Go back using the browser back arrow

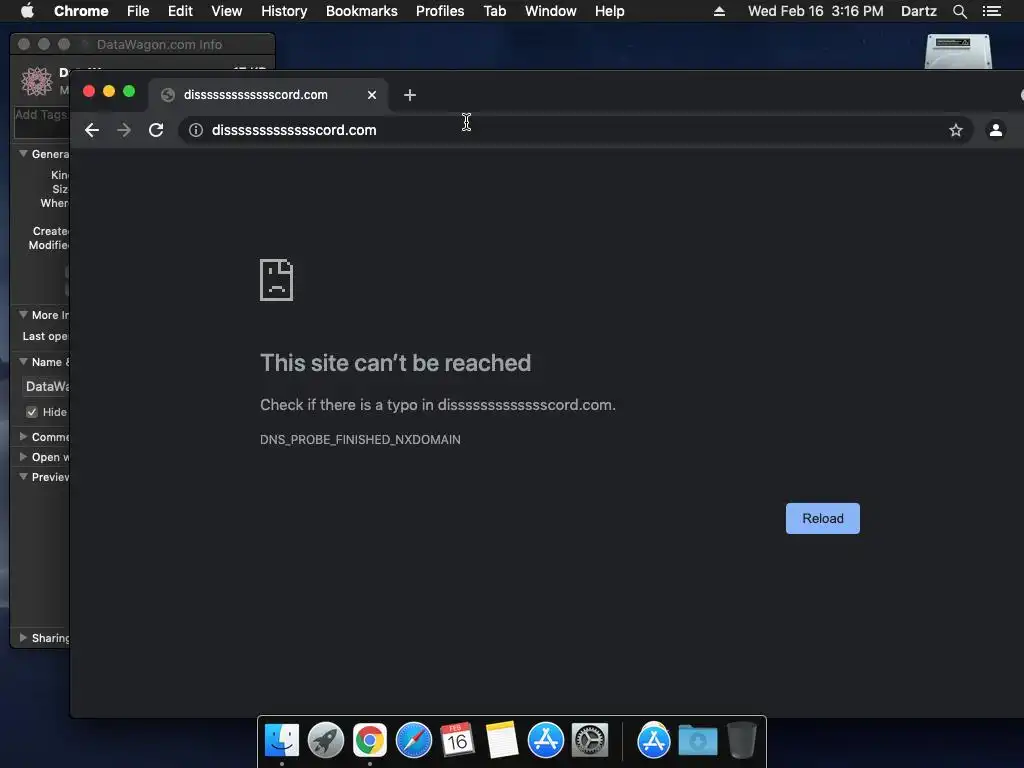[x=92, y=130]
